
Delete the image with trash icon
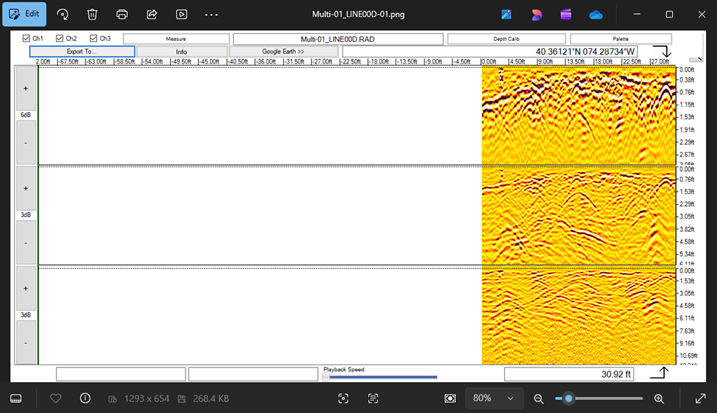pyautogui.click(x=92, y=15)
